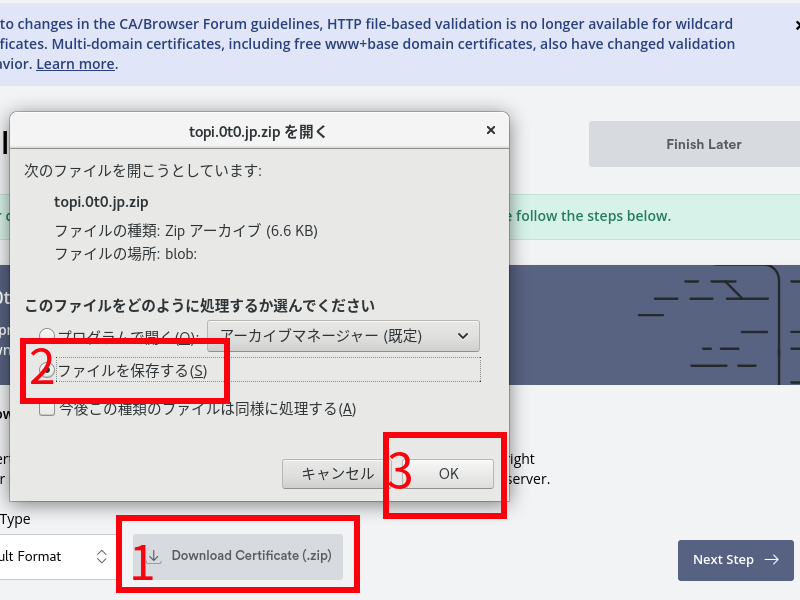Close the topi.0t0.jp.zip dialog with the X
The width and height of the screenshot is (800, 600).
490,130
